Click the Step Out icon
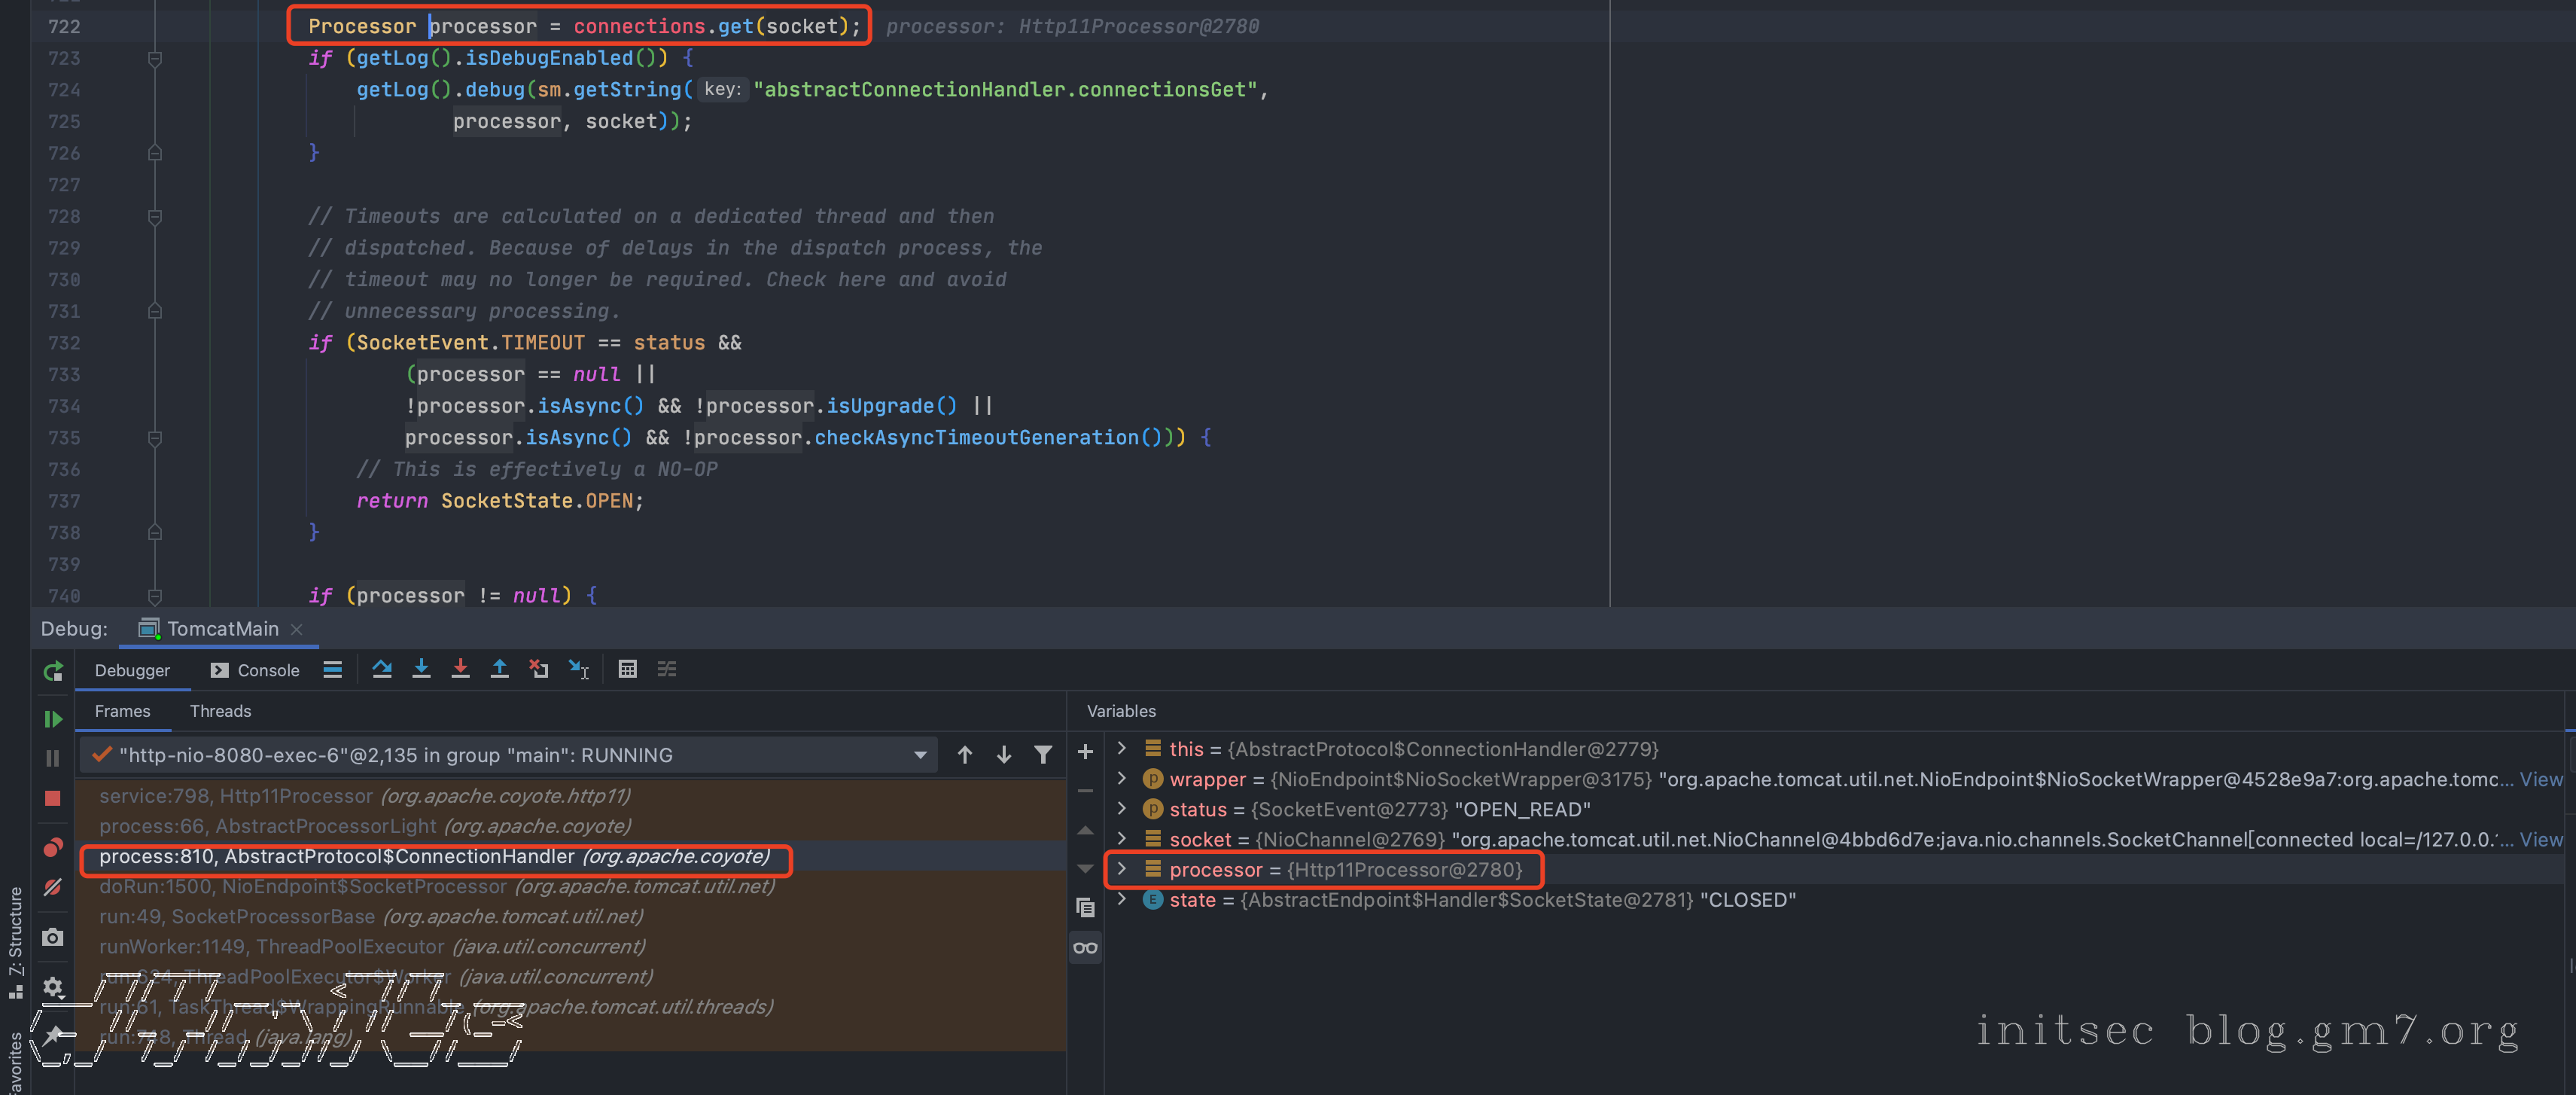The height and width of the screenshot is (1095, 2576). pyautogui.click(x=499, y=669)
